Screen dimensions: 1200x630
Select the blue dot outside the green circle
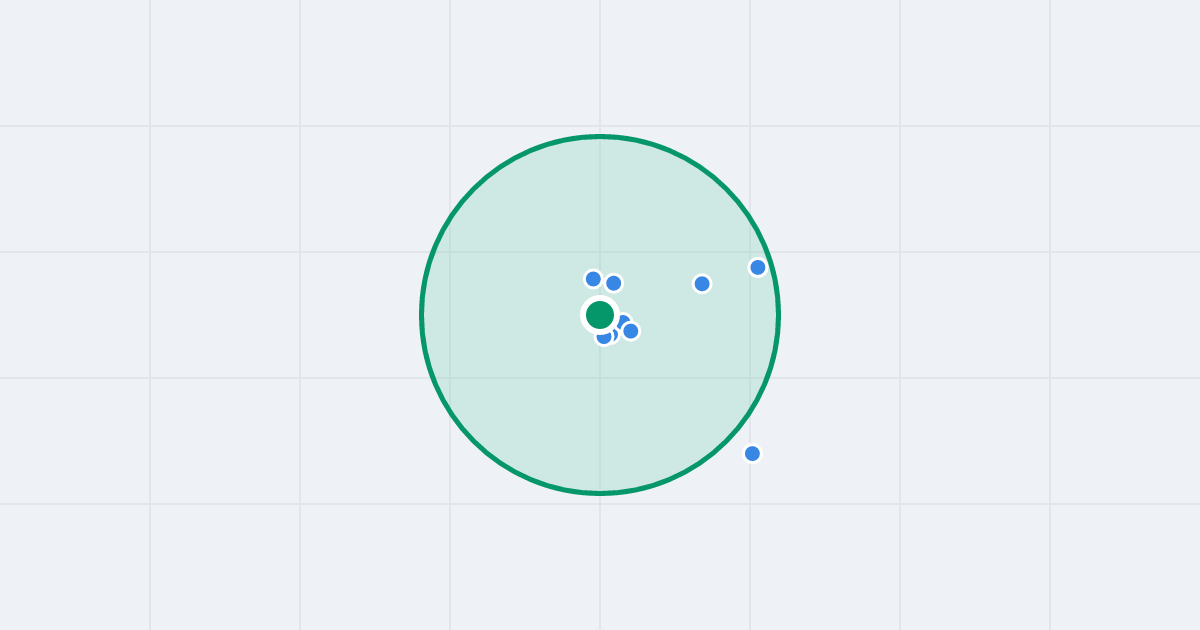coord(752,453)
